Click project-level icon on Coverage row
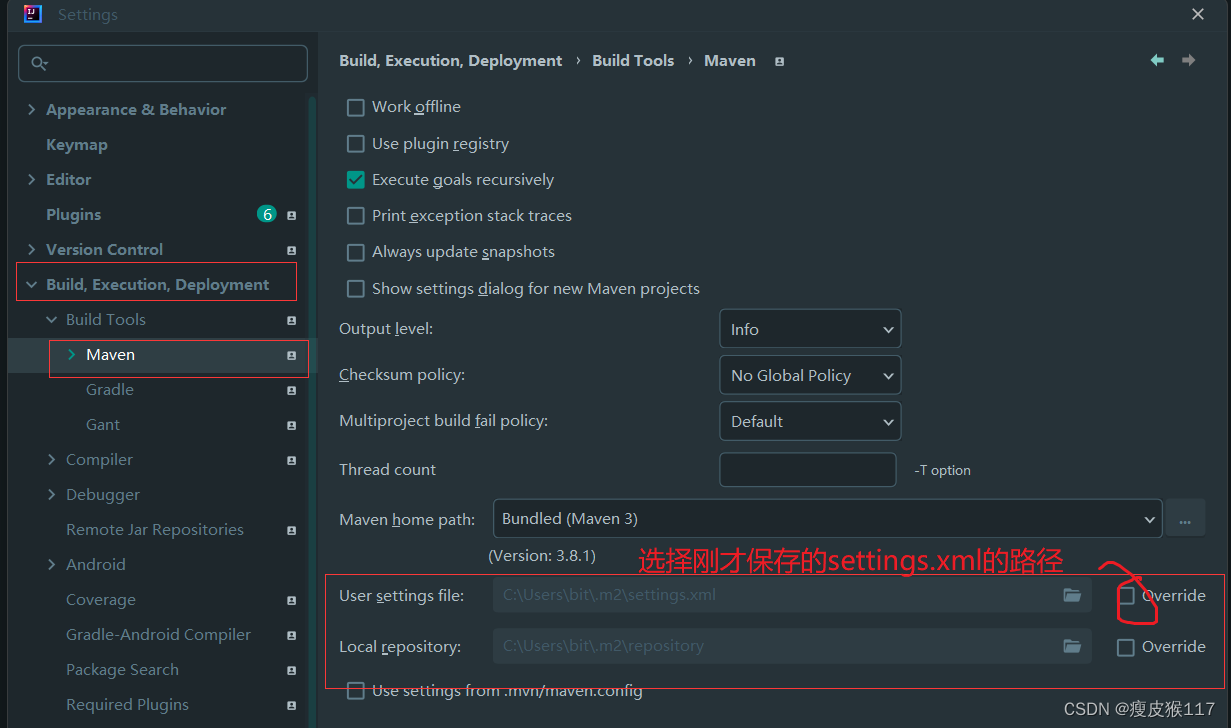The image size is (1231, 728). coord(291,600)
